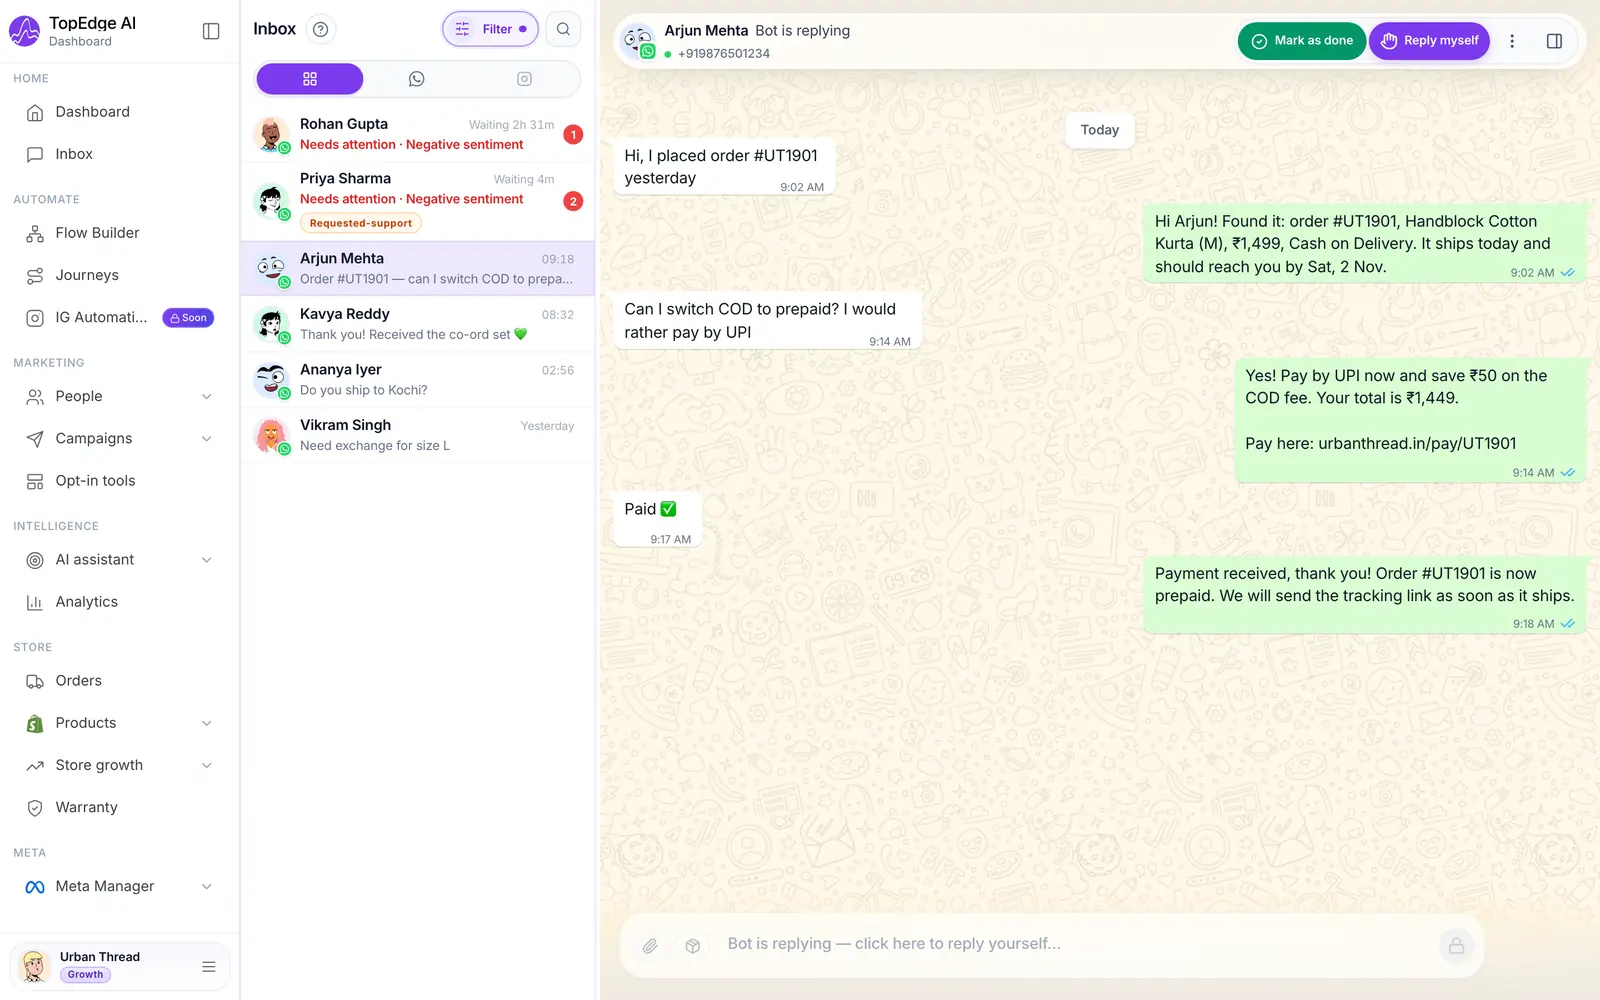The width and height of the screenshot is (1600, 1000).
Task: Collapse the left sidebar panel icon
Action: tap(211, 31)
